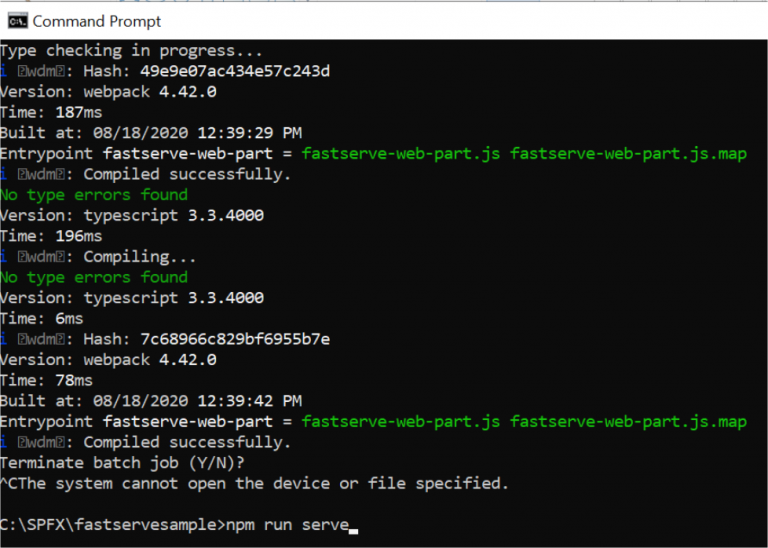Viewport: 768px width, 548px height.
Task: Click the Command Prompt window icon
Action: click(18, 22)
